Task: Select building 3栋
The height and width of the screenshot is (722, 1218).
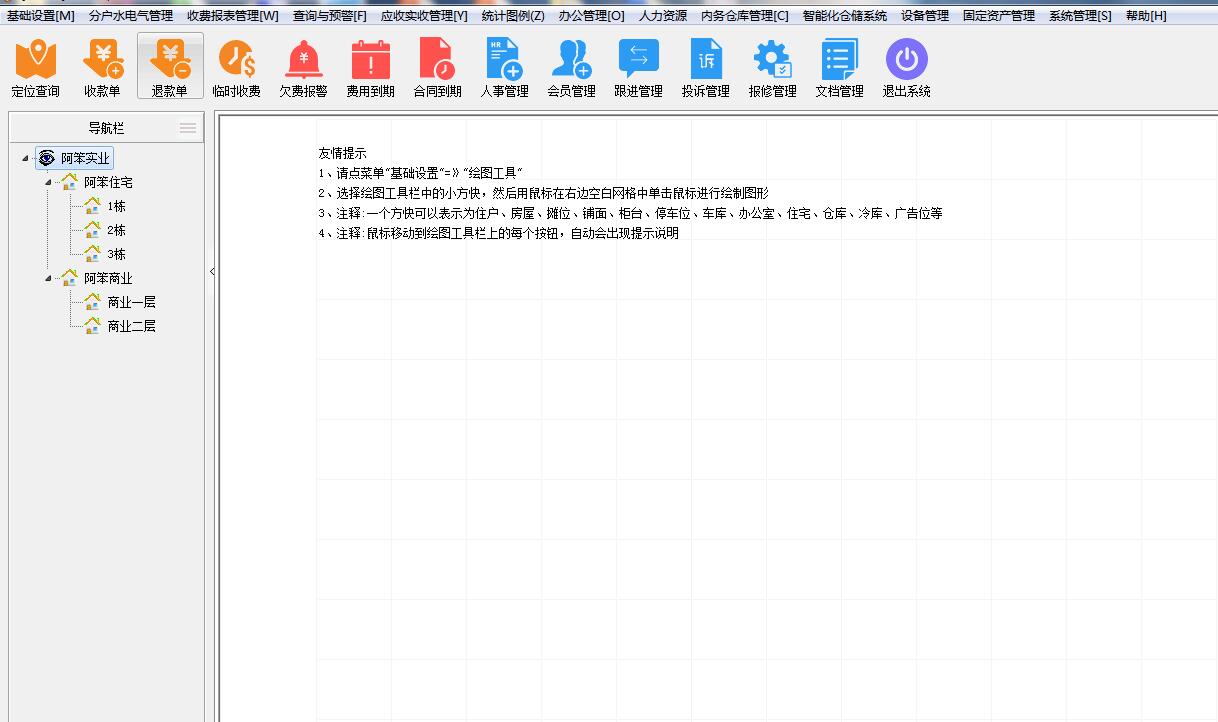Action: pos(117,254)
